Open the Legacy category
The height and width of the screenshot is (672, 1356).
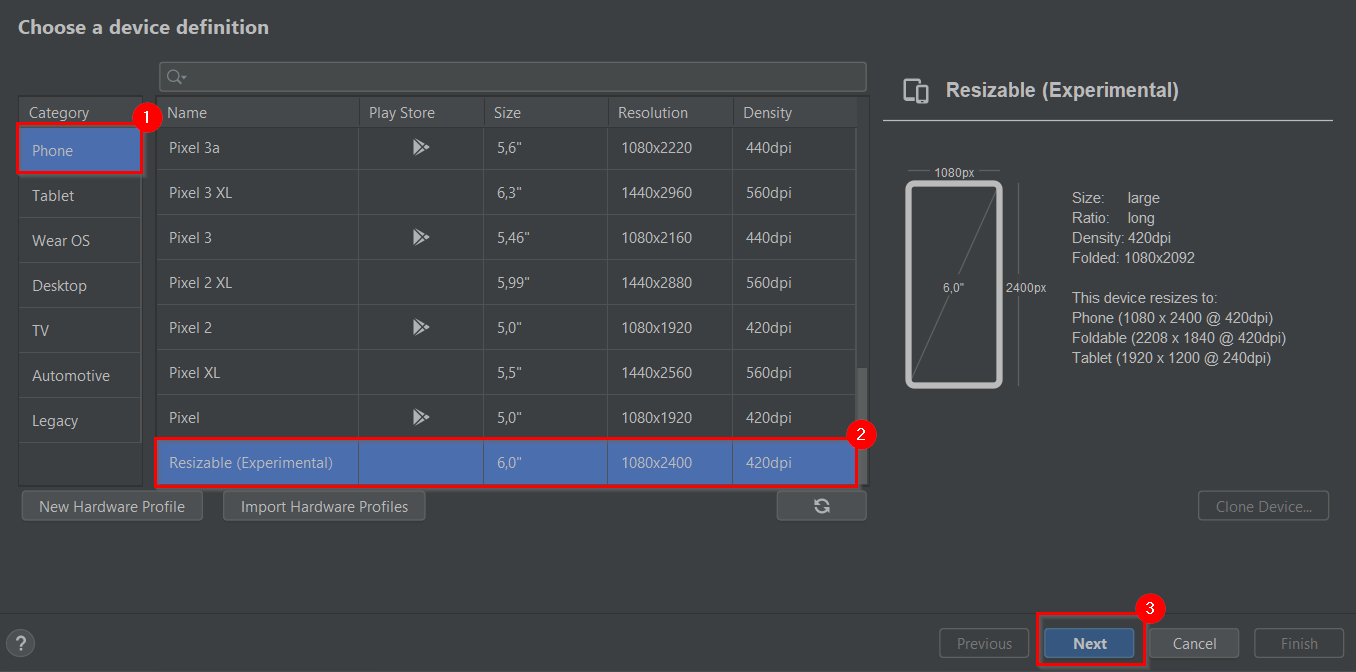click(x=80, y=421)
